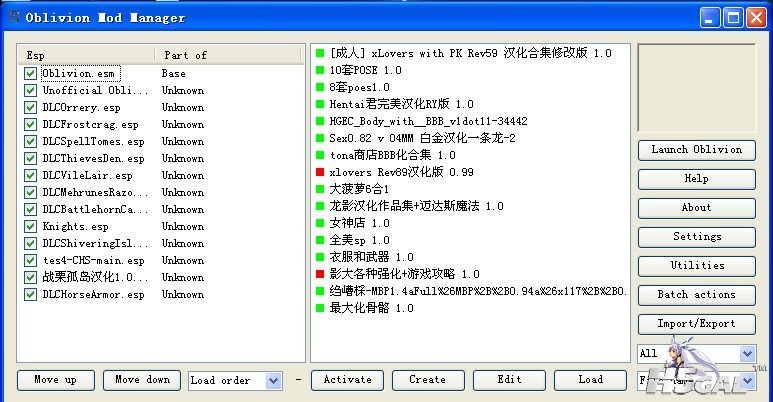Click the green icon beside 衣服和武器 1.0

pyautogui.click(x=321, y=257)
